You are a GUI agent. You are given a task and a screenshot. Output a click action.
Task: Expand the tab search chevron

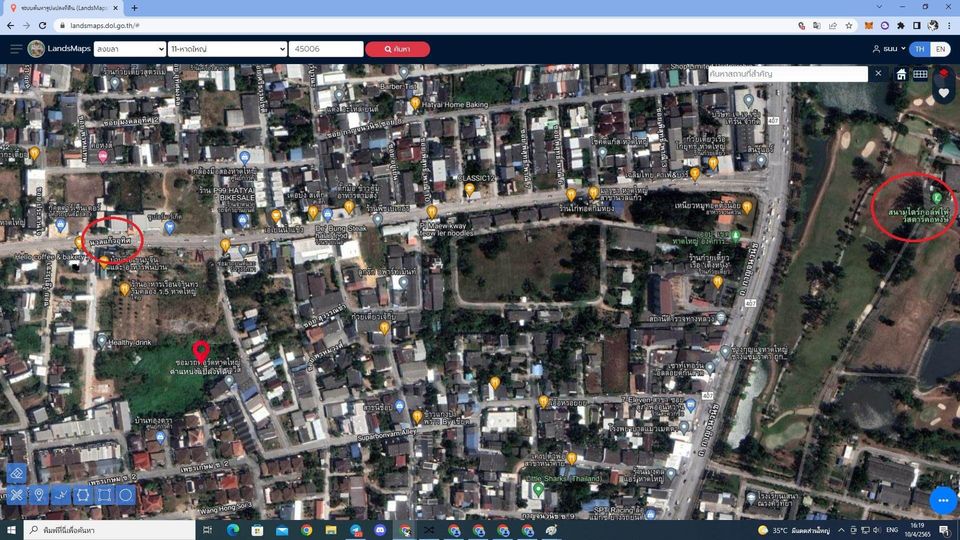point(879,7)
